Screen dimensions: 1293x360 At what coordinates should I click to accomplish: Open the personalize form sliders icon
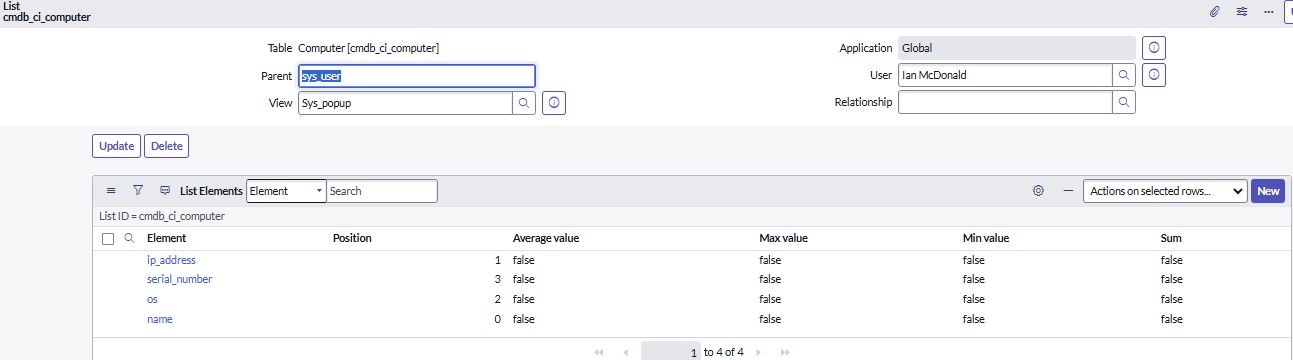point(1242,12)
